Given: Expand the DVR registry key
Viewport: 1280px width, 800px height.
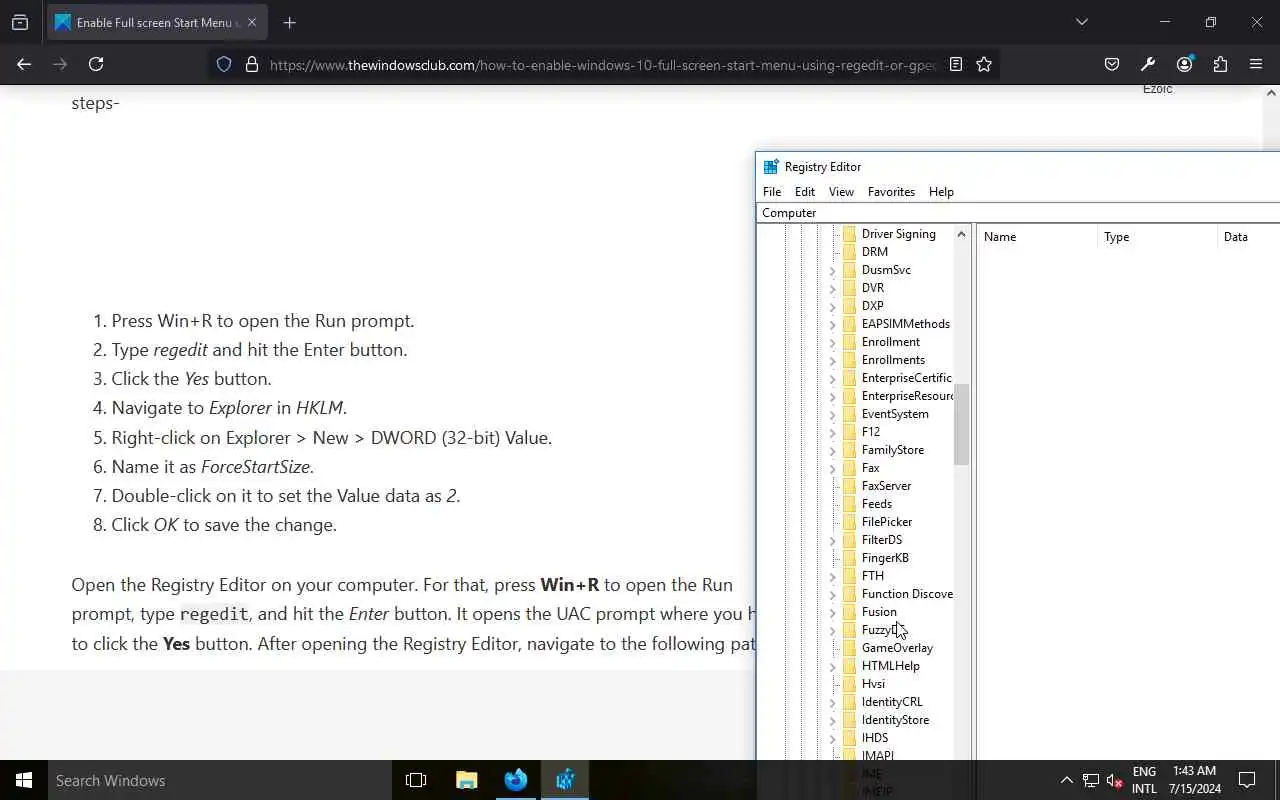Looking at the screenshot, I should coord(832,288).
